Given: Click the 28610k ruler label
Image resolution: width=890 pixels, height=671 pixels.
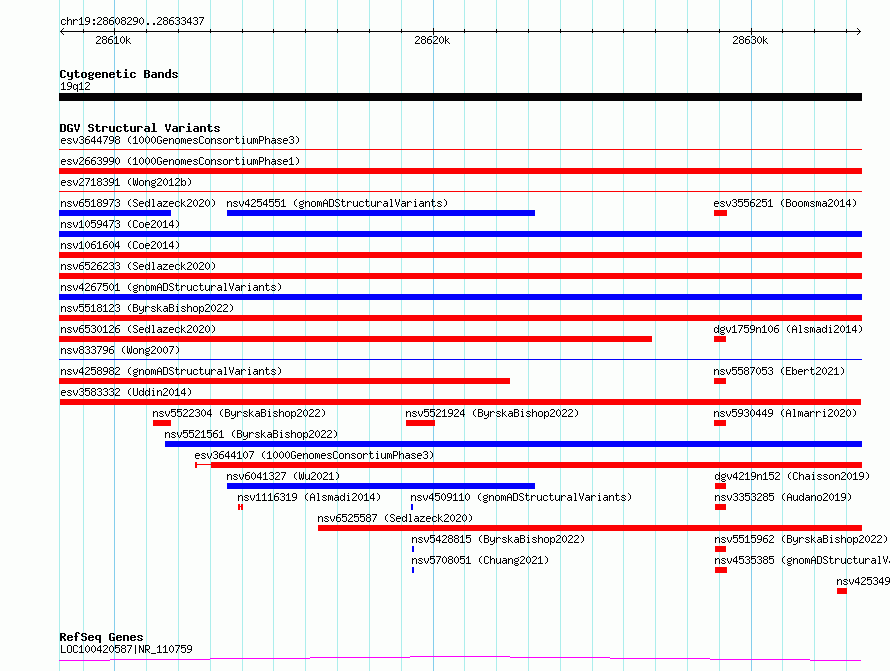Looking at the screenshot, I should pyautogui.click(x=113, y=40).
